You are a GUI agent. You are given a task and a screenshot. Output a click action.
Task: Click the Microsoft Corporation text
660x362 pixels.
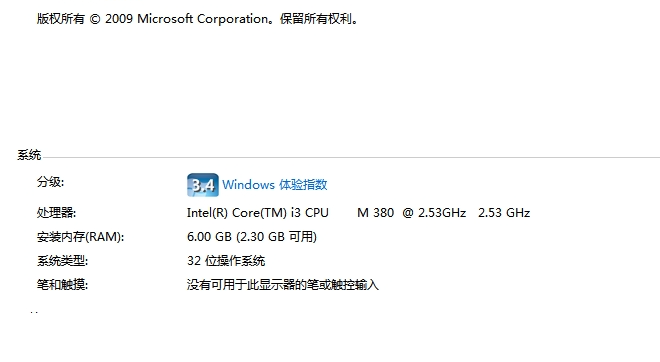(202, 19)
